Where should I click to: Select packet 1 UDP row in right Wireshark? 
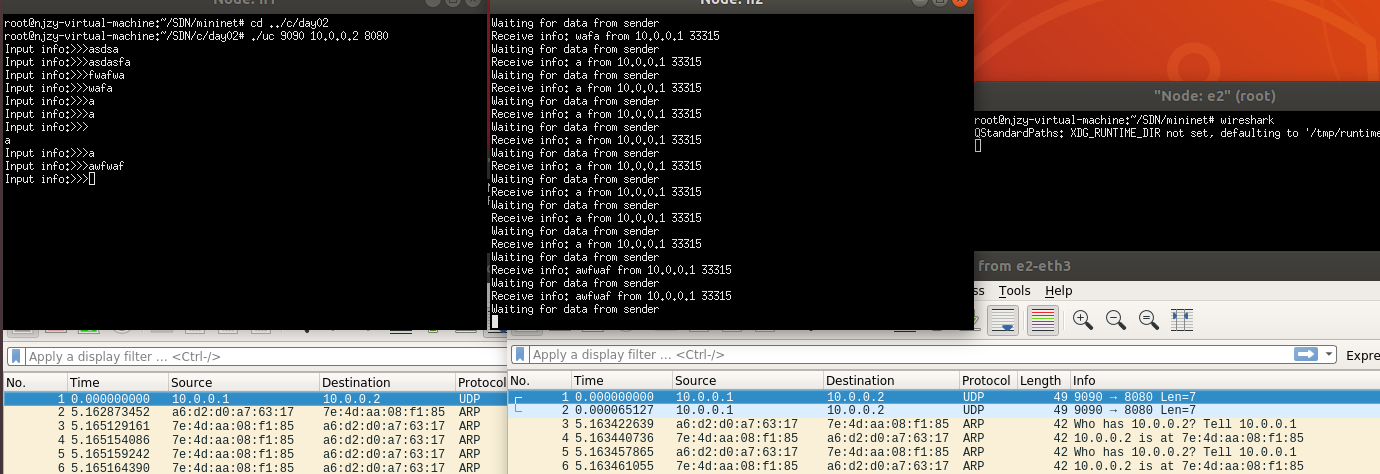click(944, 396)
